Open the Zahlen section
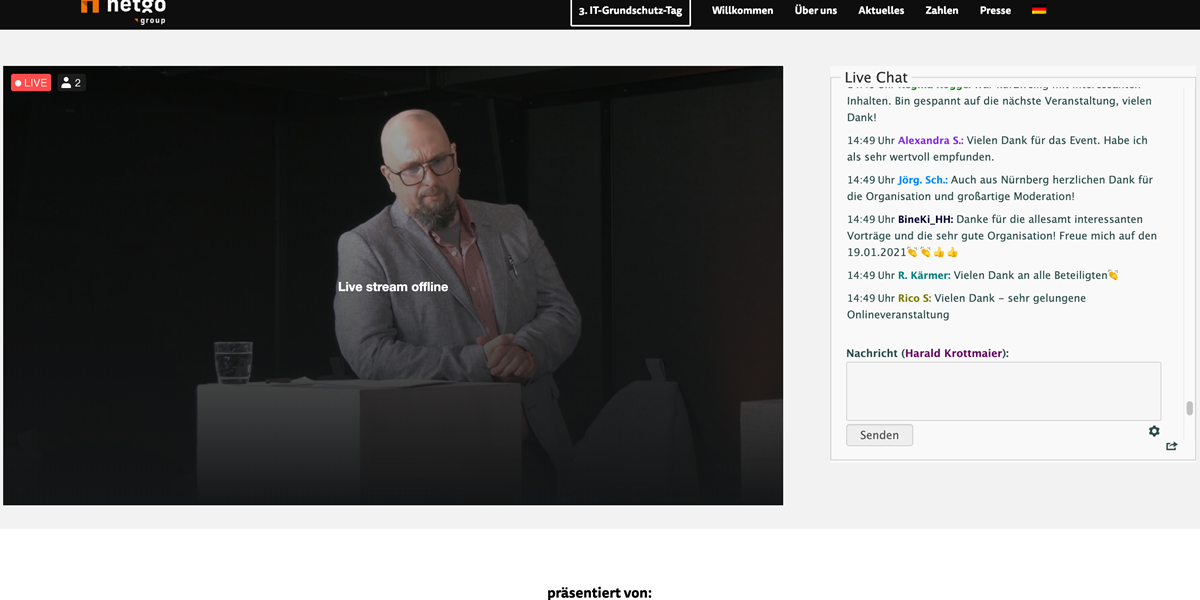 942,11
